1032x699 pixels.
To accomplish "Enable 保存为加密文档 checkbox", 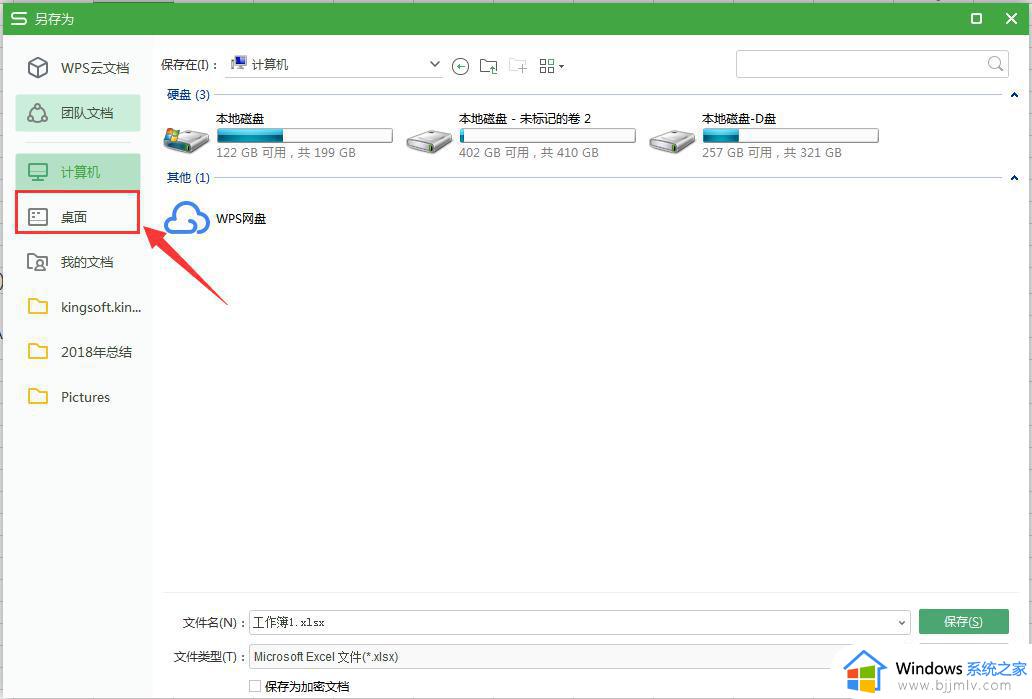I will coord(255,686).
